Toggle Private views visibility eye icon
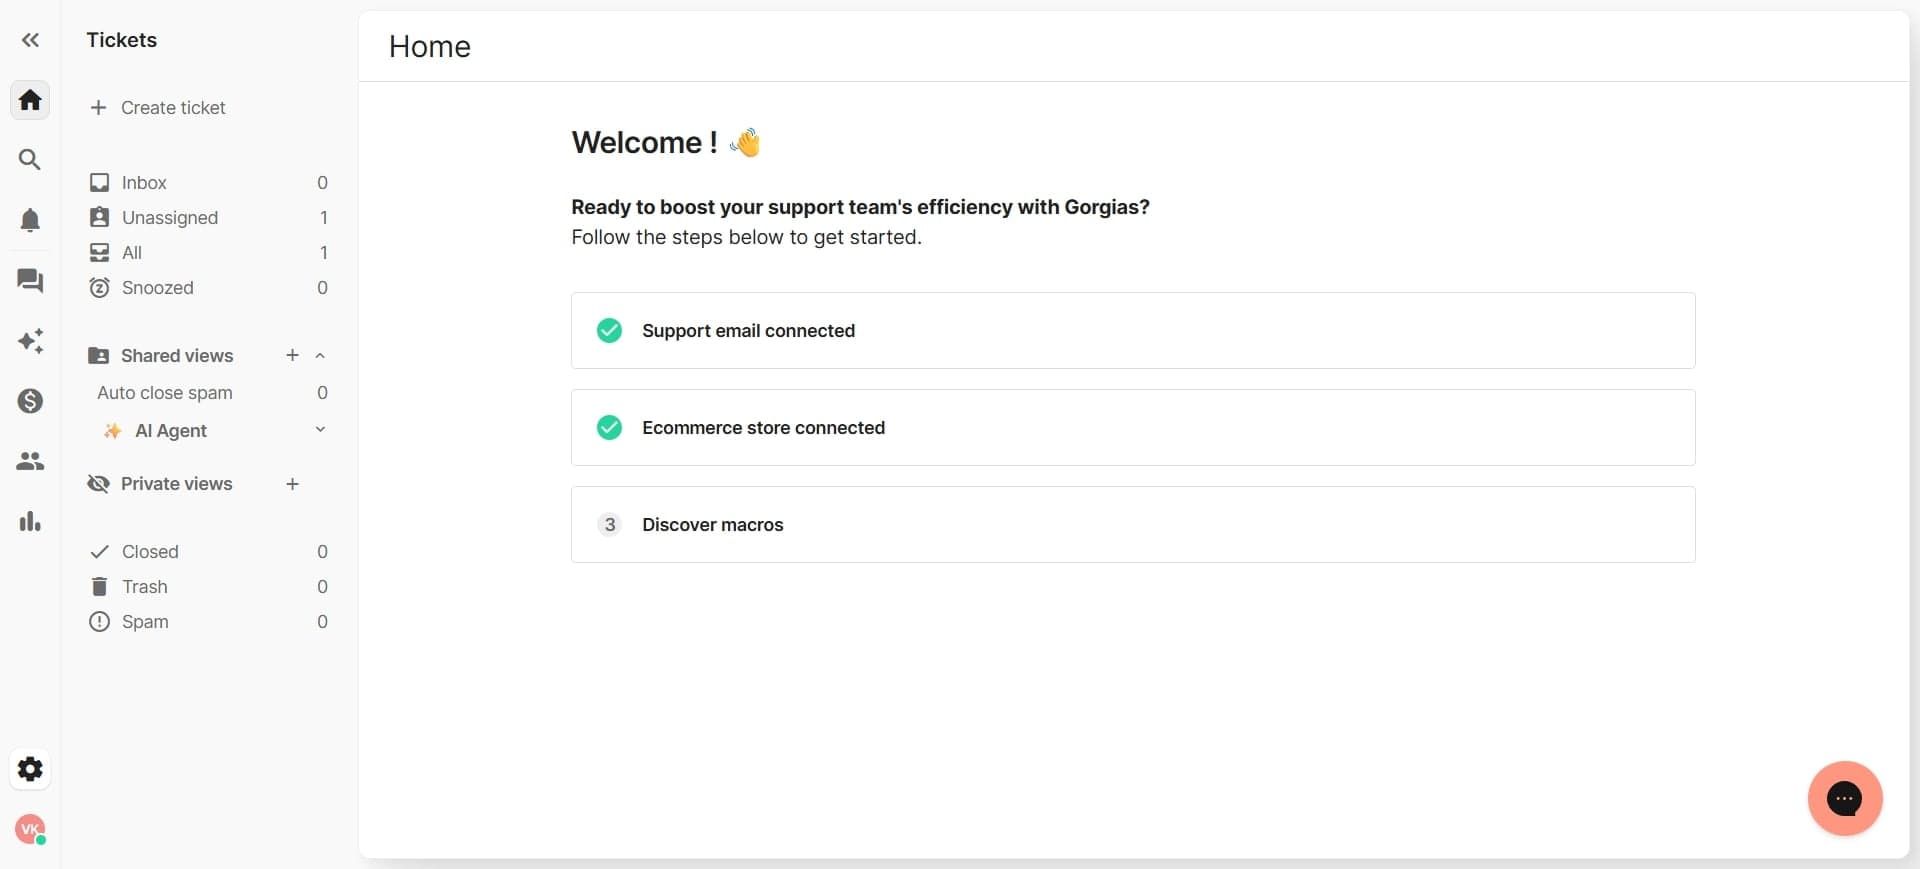The image size is (1920, 869). [99, 484]
